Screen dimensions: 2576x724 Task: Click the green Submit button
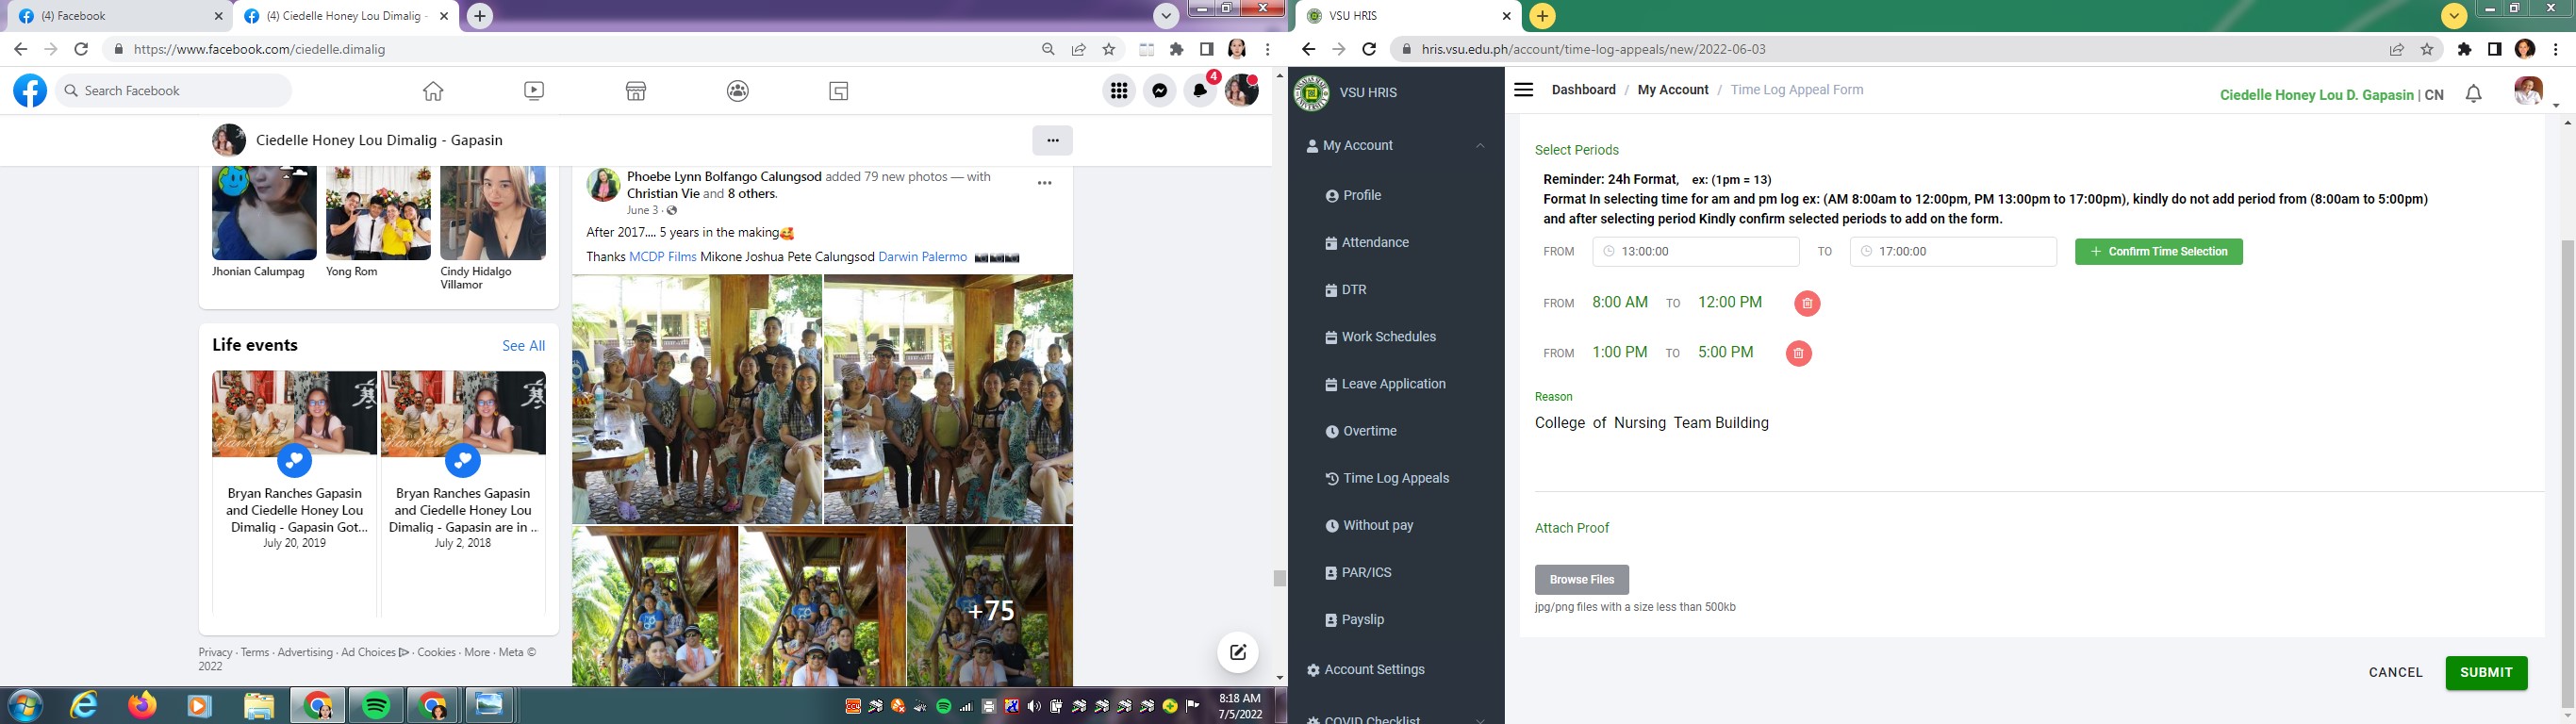2485,673
